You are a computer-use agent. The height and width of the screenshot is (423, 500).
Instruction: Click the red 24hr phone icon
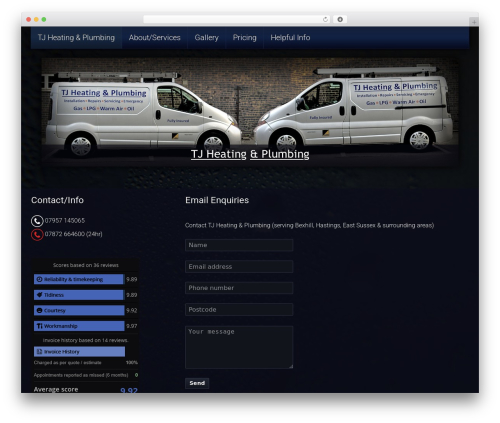37,234
